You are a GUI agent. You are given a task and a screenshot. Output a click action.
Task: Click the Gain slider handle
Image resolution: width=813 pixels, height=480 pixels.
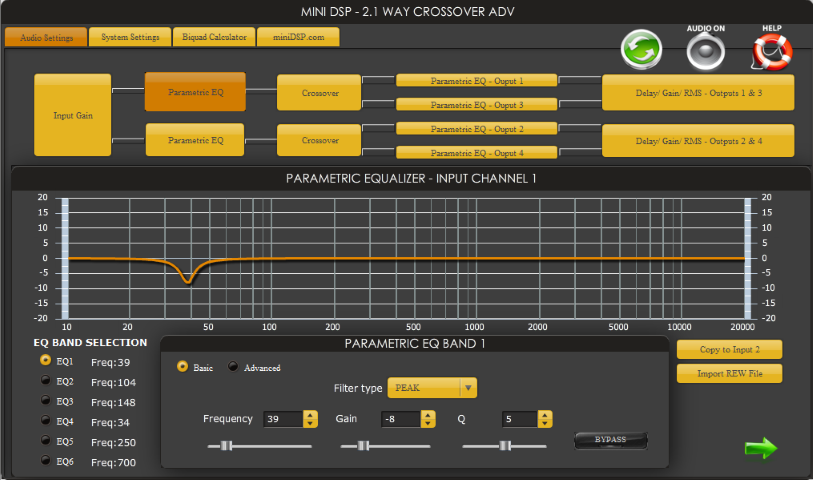[363, 446]
